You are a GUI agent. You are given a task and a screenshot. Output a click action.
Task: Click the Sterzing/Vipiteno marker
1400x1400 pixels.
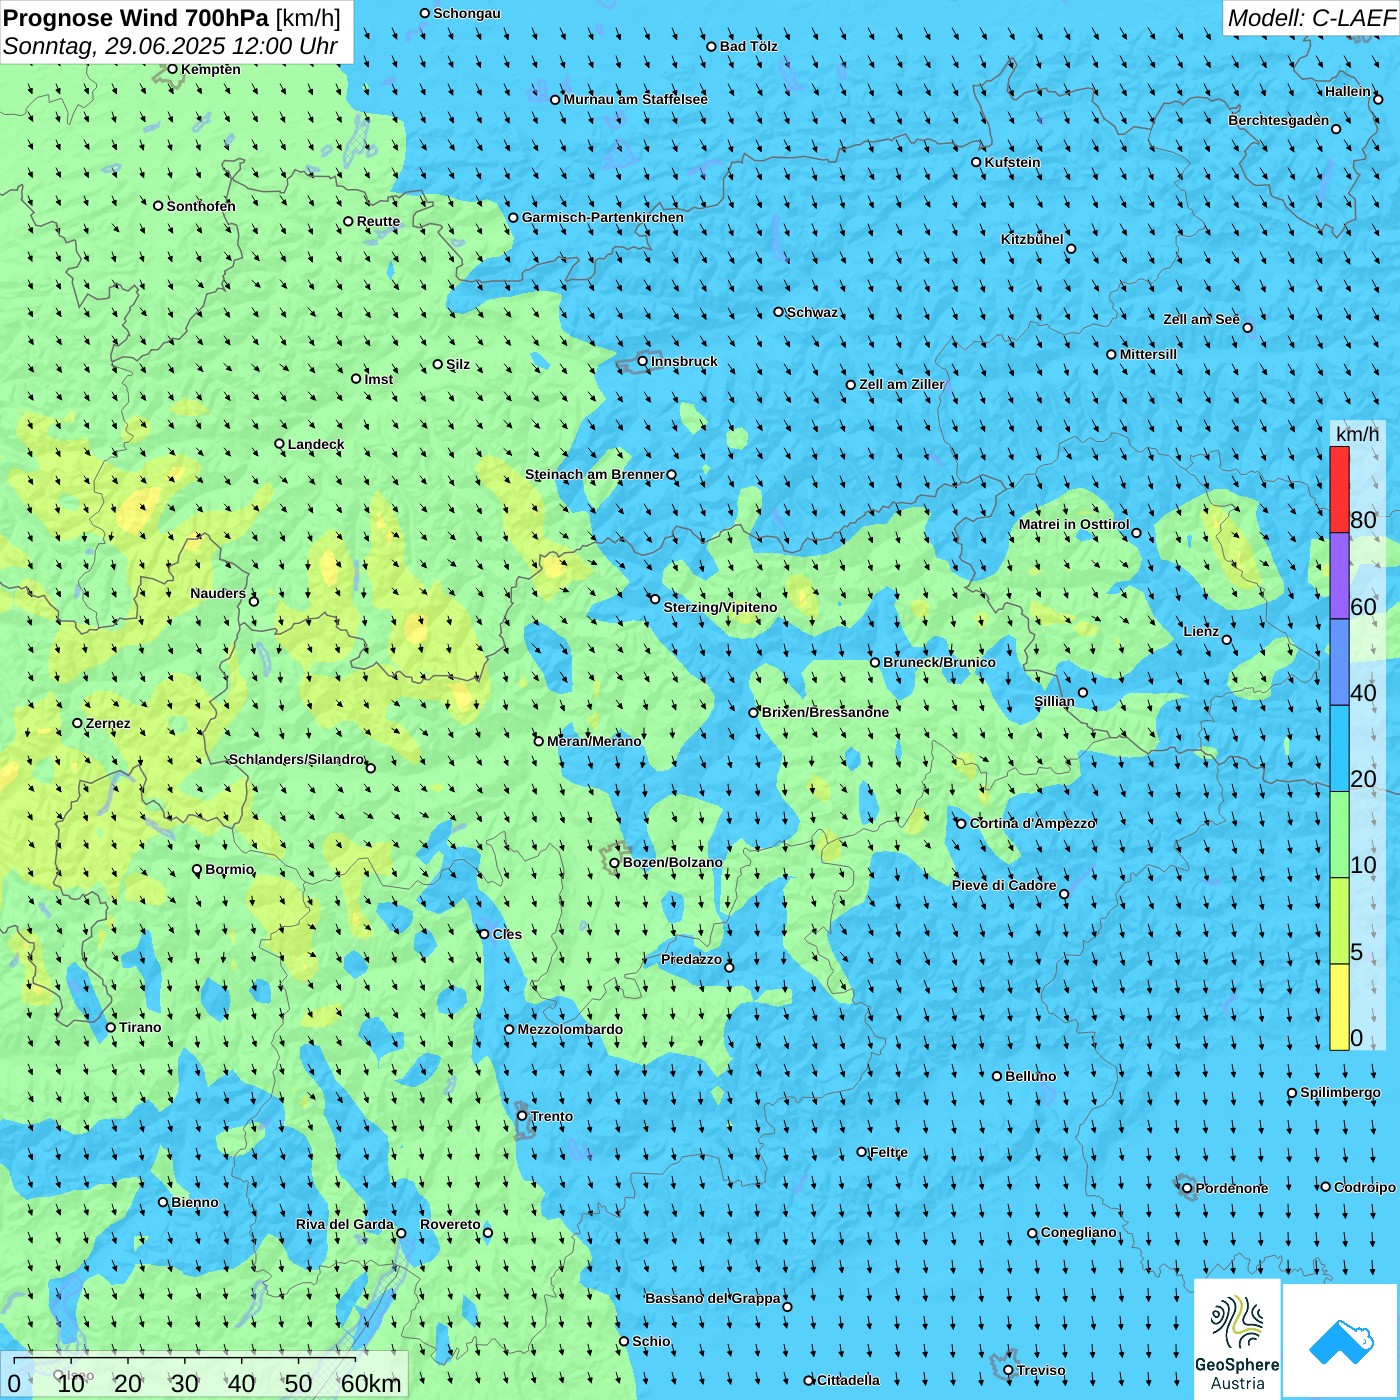click(x=655, y=599)
